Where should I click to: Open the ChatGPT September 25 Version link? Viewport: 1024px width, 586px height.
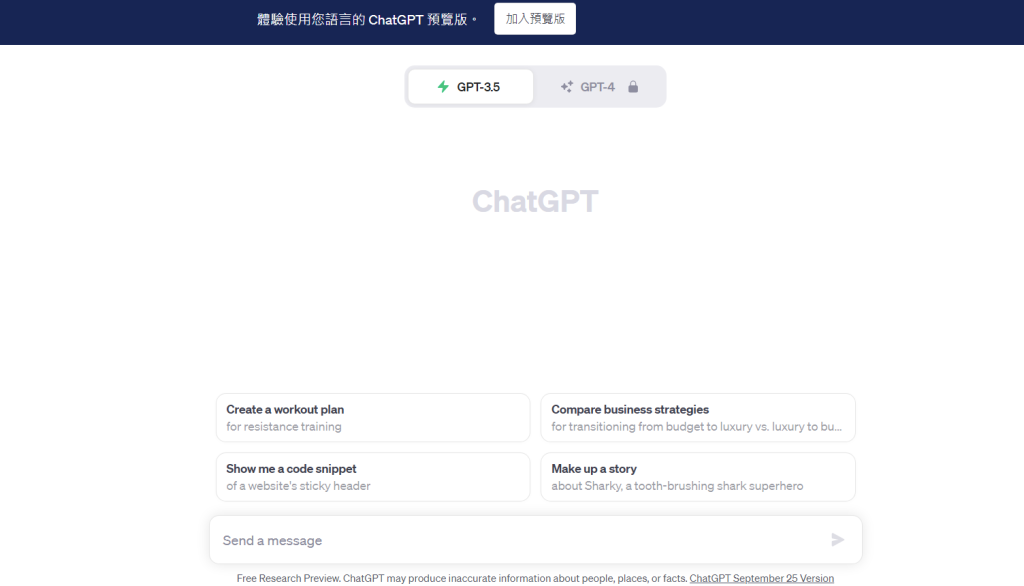click(761, 578)
